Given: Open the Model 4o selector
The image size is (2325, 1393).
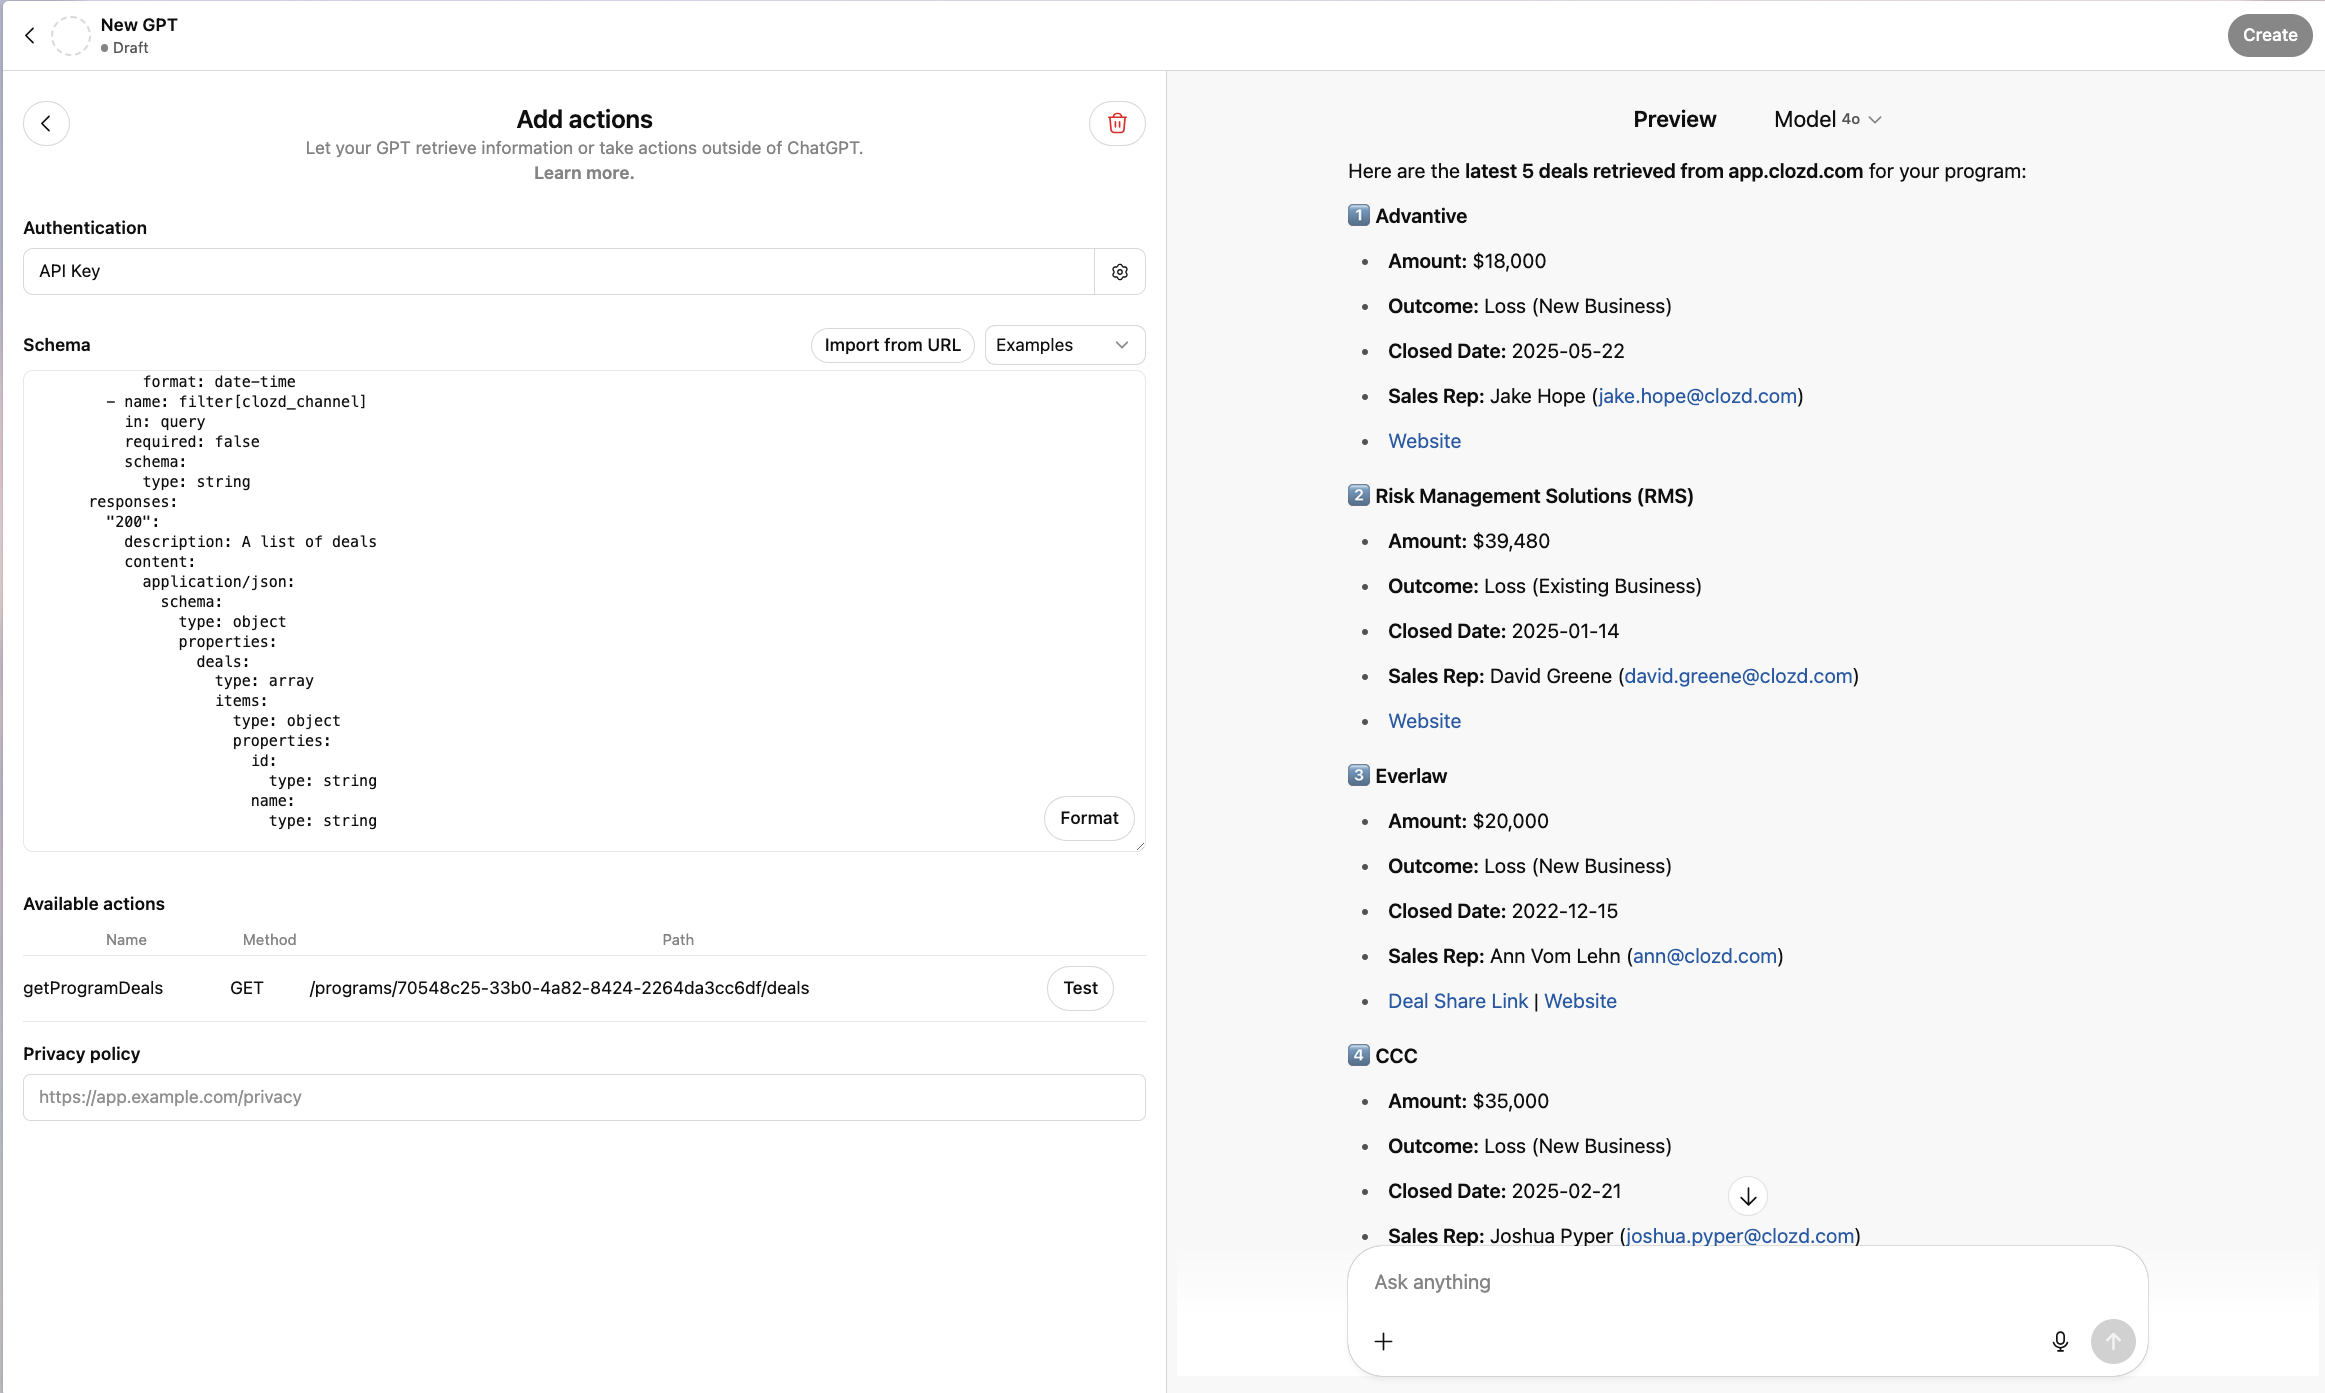Looking at the screenshot, I should [1828, 120].
